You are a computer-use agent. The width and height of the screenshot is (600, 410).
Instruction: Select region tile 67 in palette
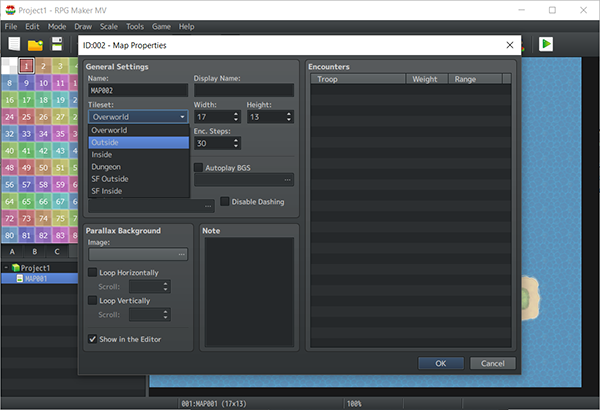[60, 201]
